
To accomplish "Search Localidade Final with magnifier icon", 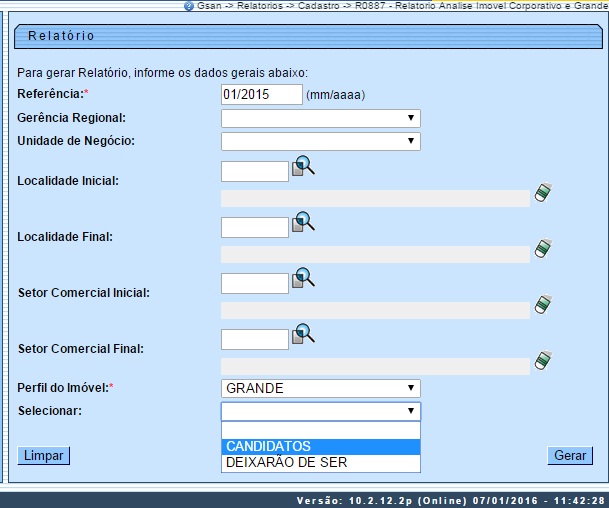I will pyautogui.click(x=303, y=222).
